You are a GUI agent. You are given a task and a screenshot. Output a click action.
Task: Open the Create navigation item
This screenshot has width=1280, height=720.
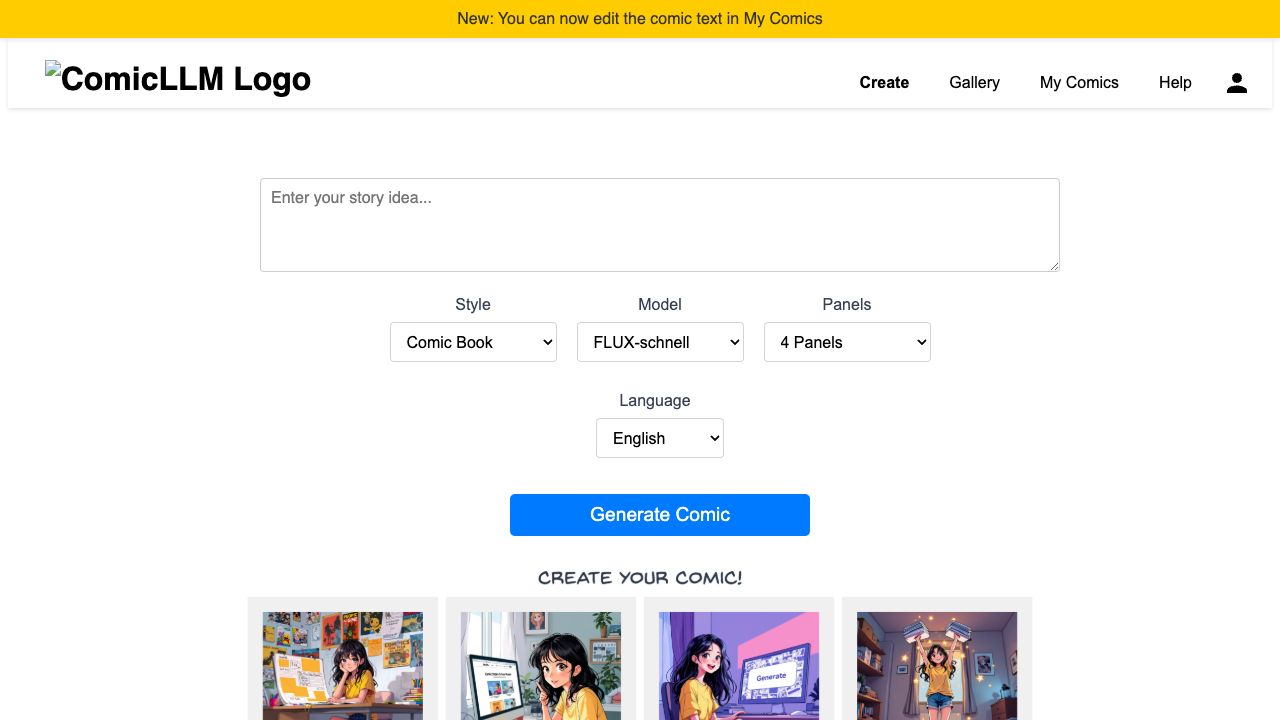884,83
